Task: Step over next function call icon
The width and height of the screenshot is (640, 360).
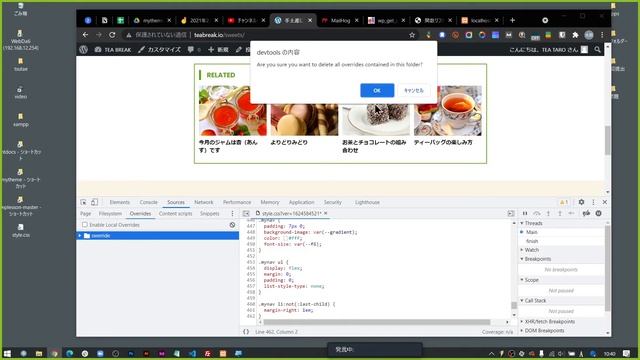Action: point(537,213)
